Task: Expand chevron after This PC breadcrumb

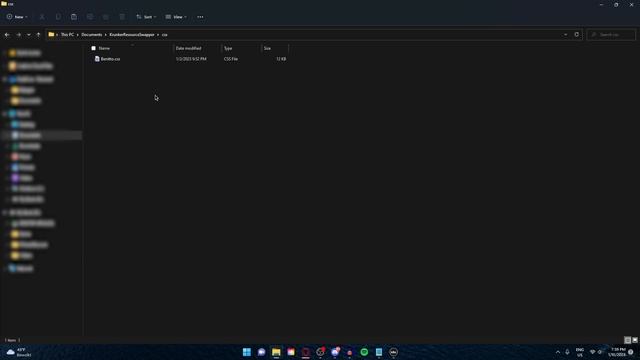Action: 78,35
